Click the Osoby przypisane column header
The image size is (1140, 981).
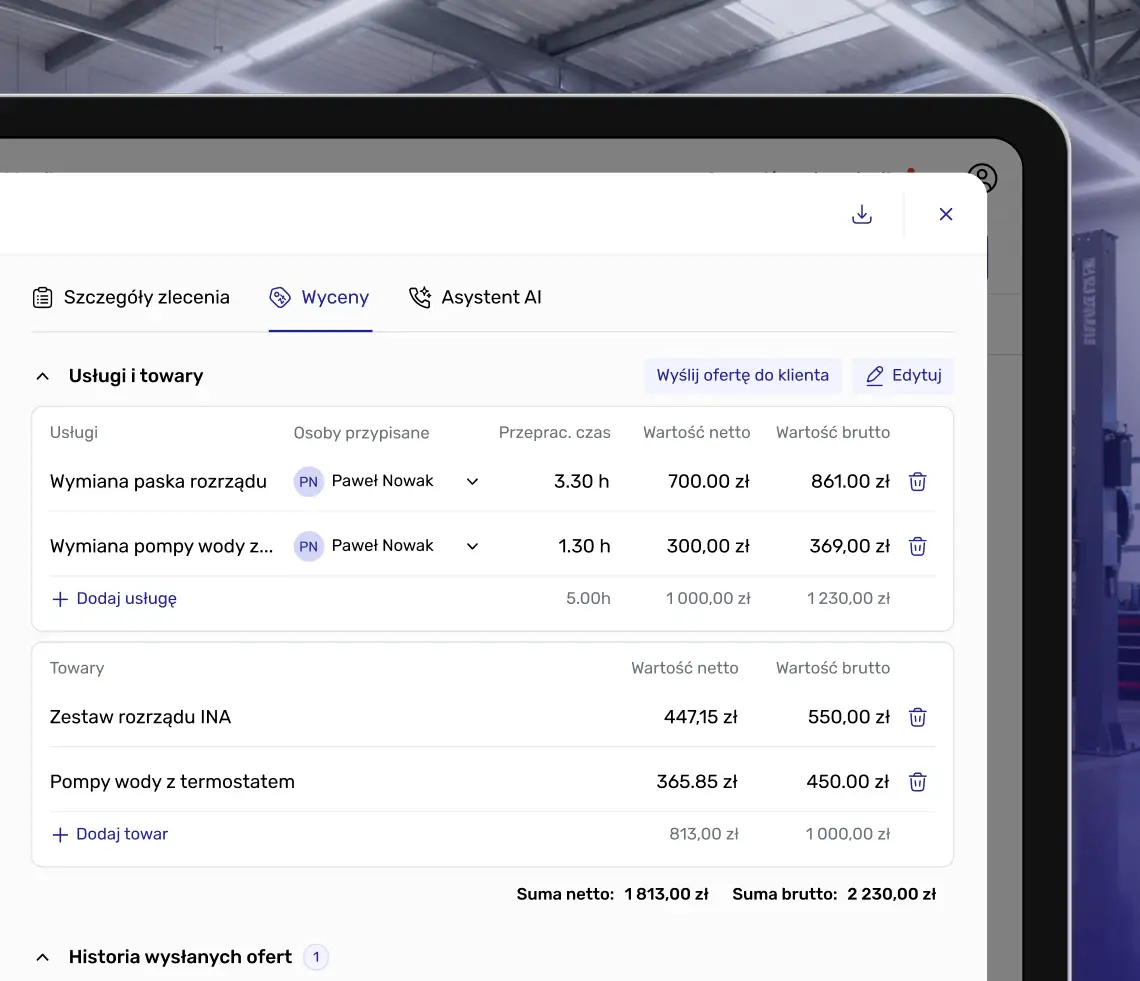(361, 433)
